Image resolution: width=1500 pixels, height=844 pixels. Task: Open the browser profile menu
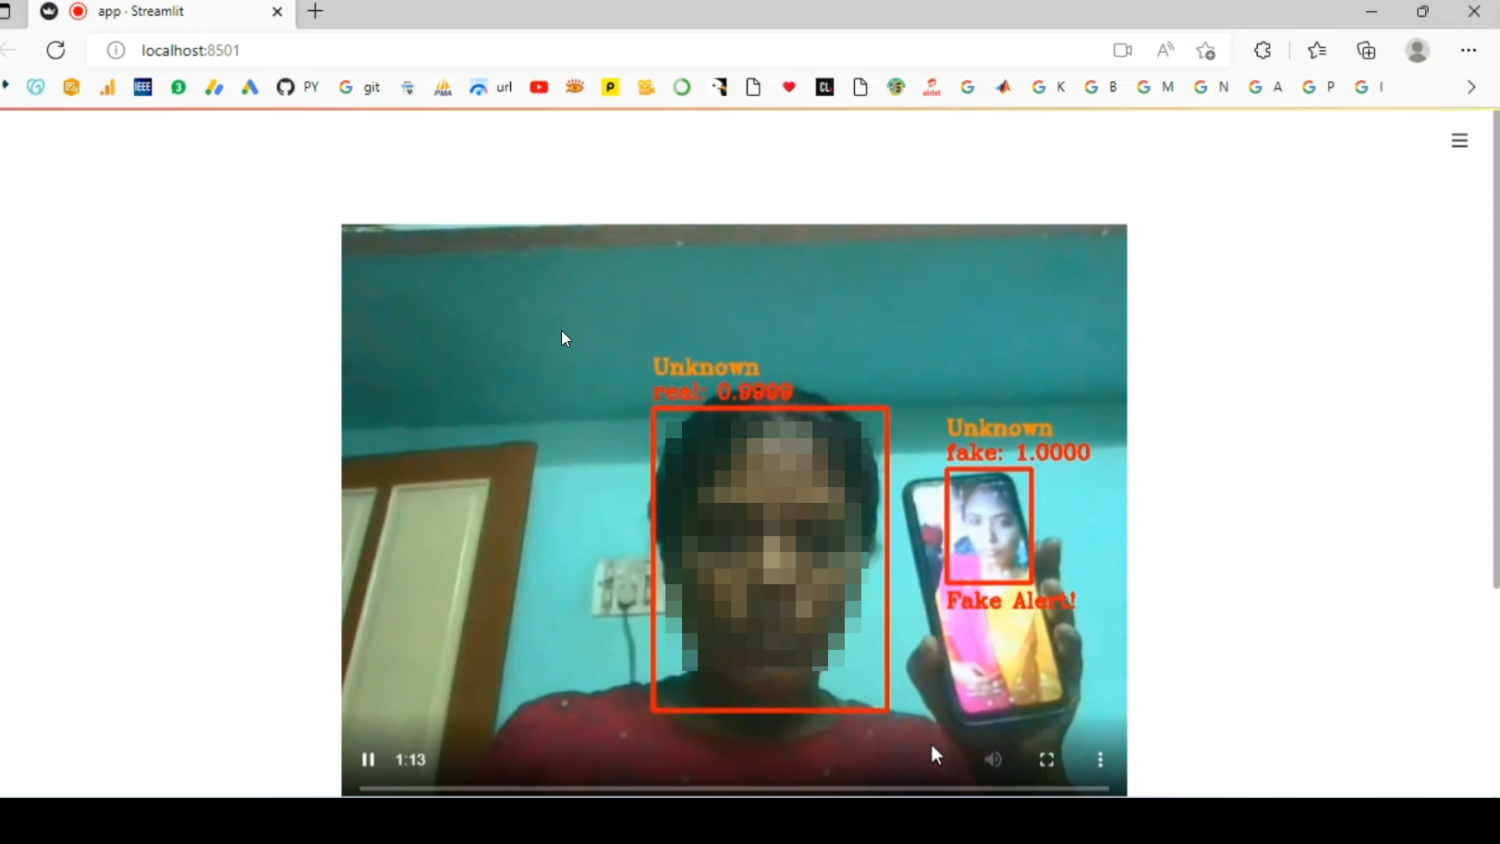coord(1417,50)
